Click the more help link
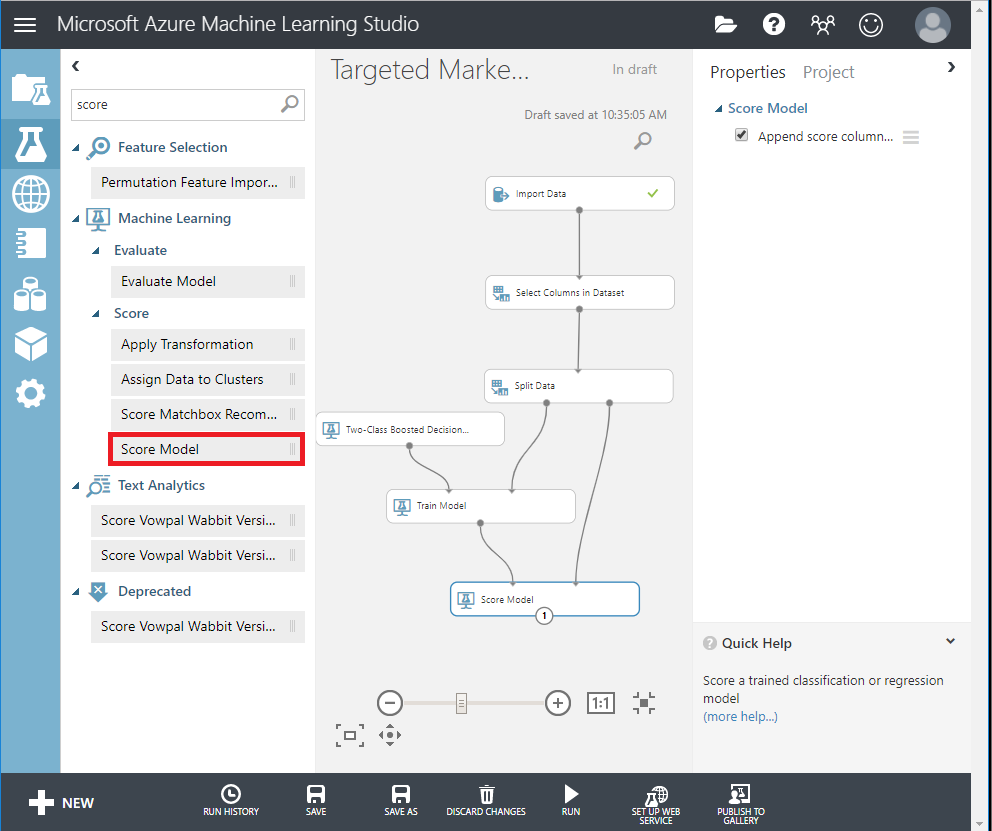992x831 pixels. pos(740,716)
